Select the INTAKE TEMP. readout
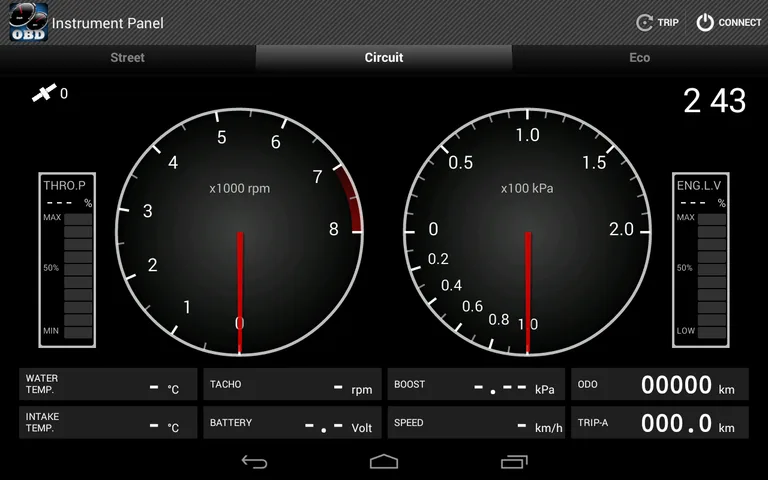Image resolution: width=768 pixels, height=480 pixels. [x=108, y=422]
